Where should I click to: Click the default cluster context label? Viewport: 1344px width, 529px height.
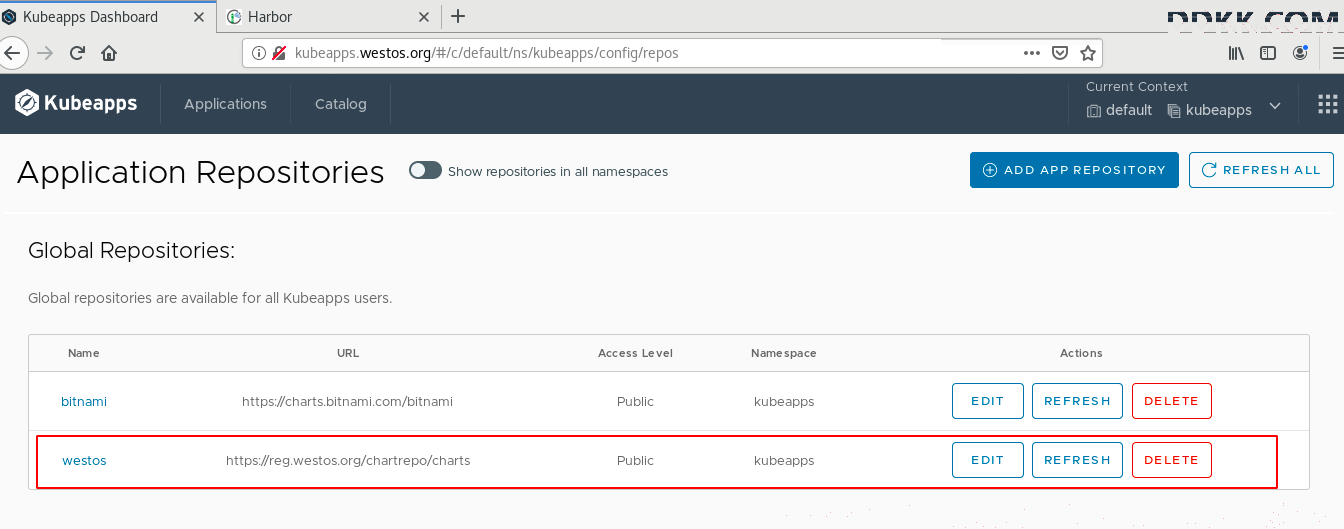pyautogui.click(x=1119, y=110)
